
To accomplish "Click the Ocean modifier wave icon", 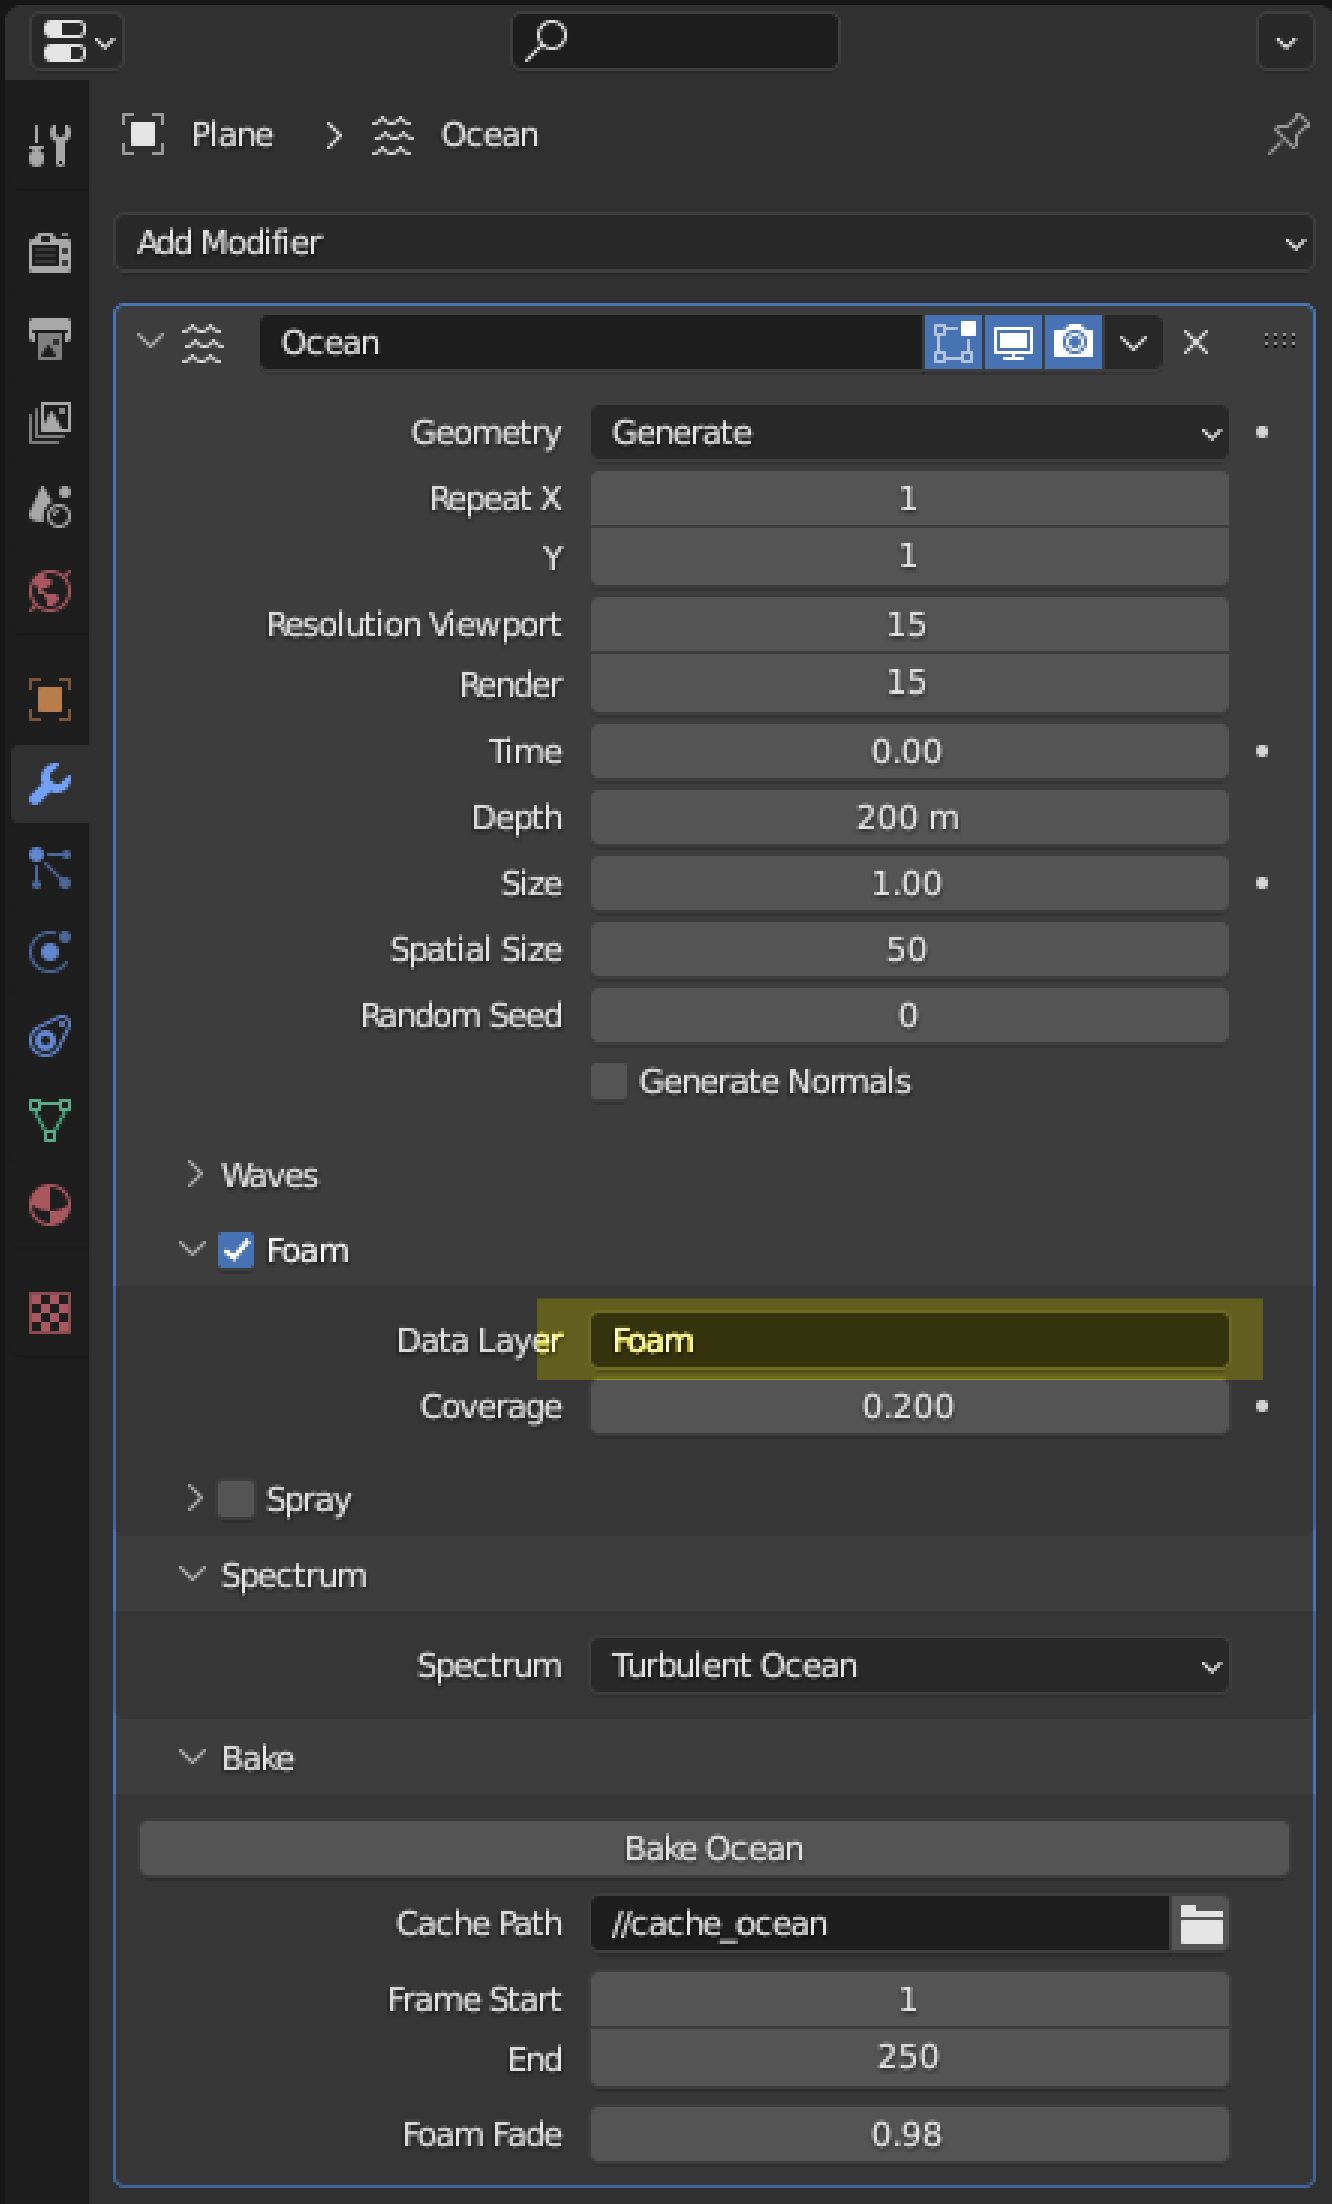I will tap(203, 342).
